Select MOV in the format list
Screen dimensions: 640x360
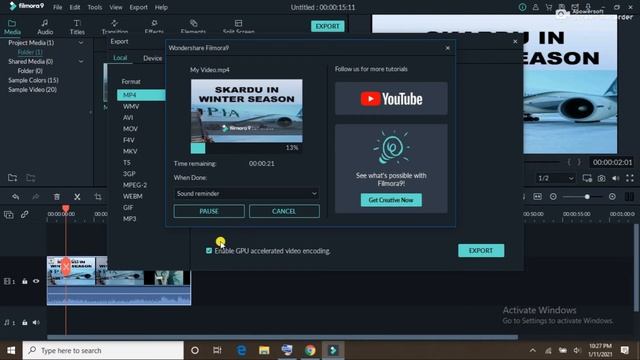pyautogui.click(x=130, y=129)
